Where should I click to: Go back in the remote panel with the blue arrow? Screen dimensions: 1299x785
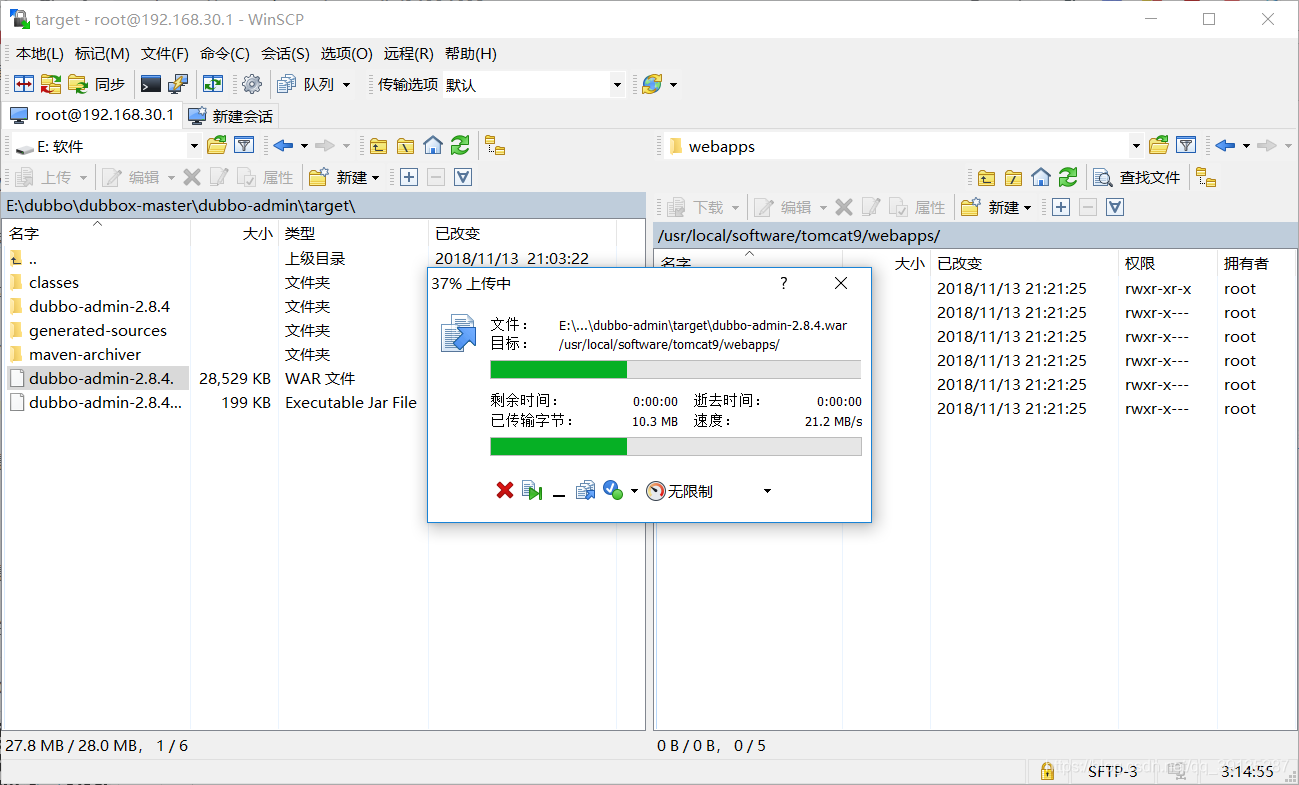tap(1225, 146)
